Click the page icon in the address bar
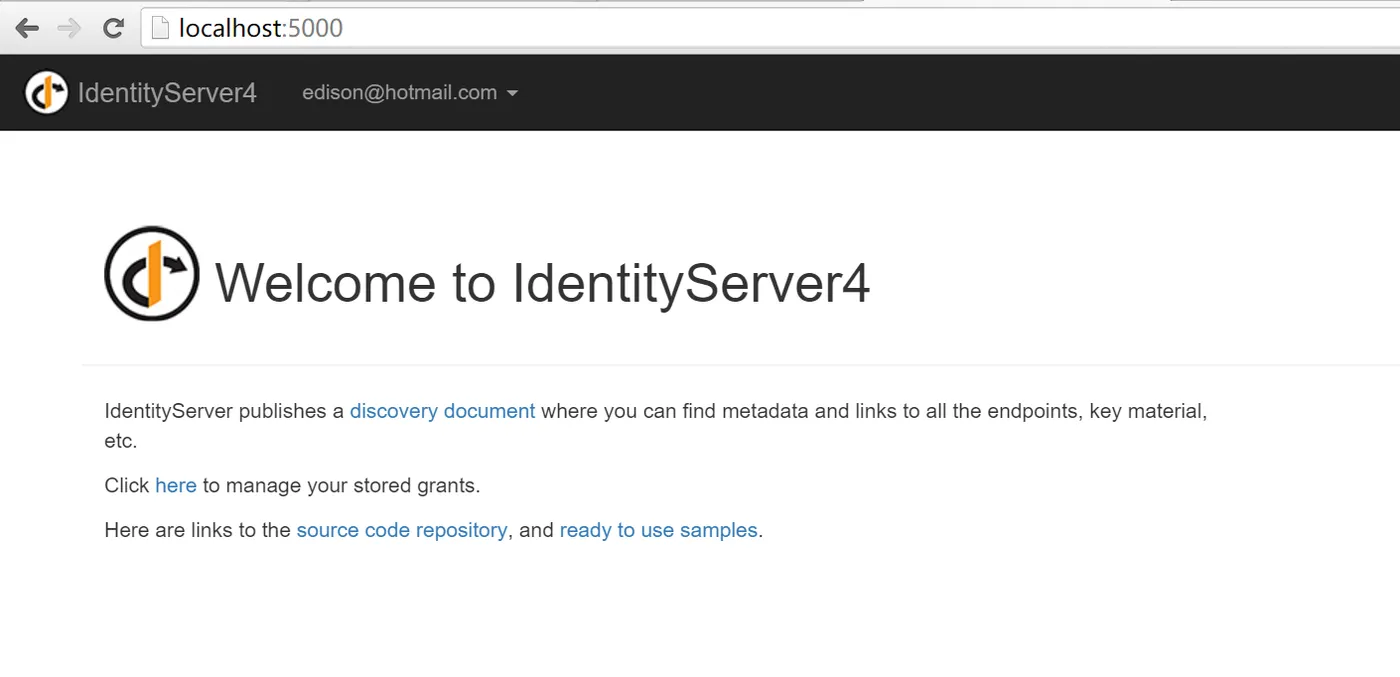This screenshot has width=1400, height=677. click(x=160, y=28)
